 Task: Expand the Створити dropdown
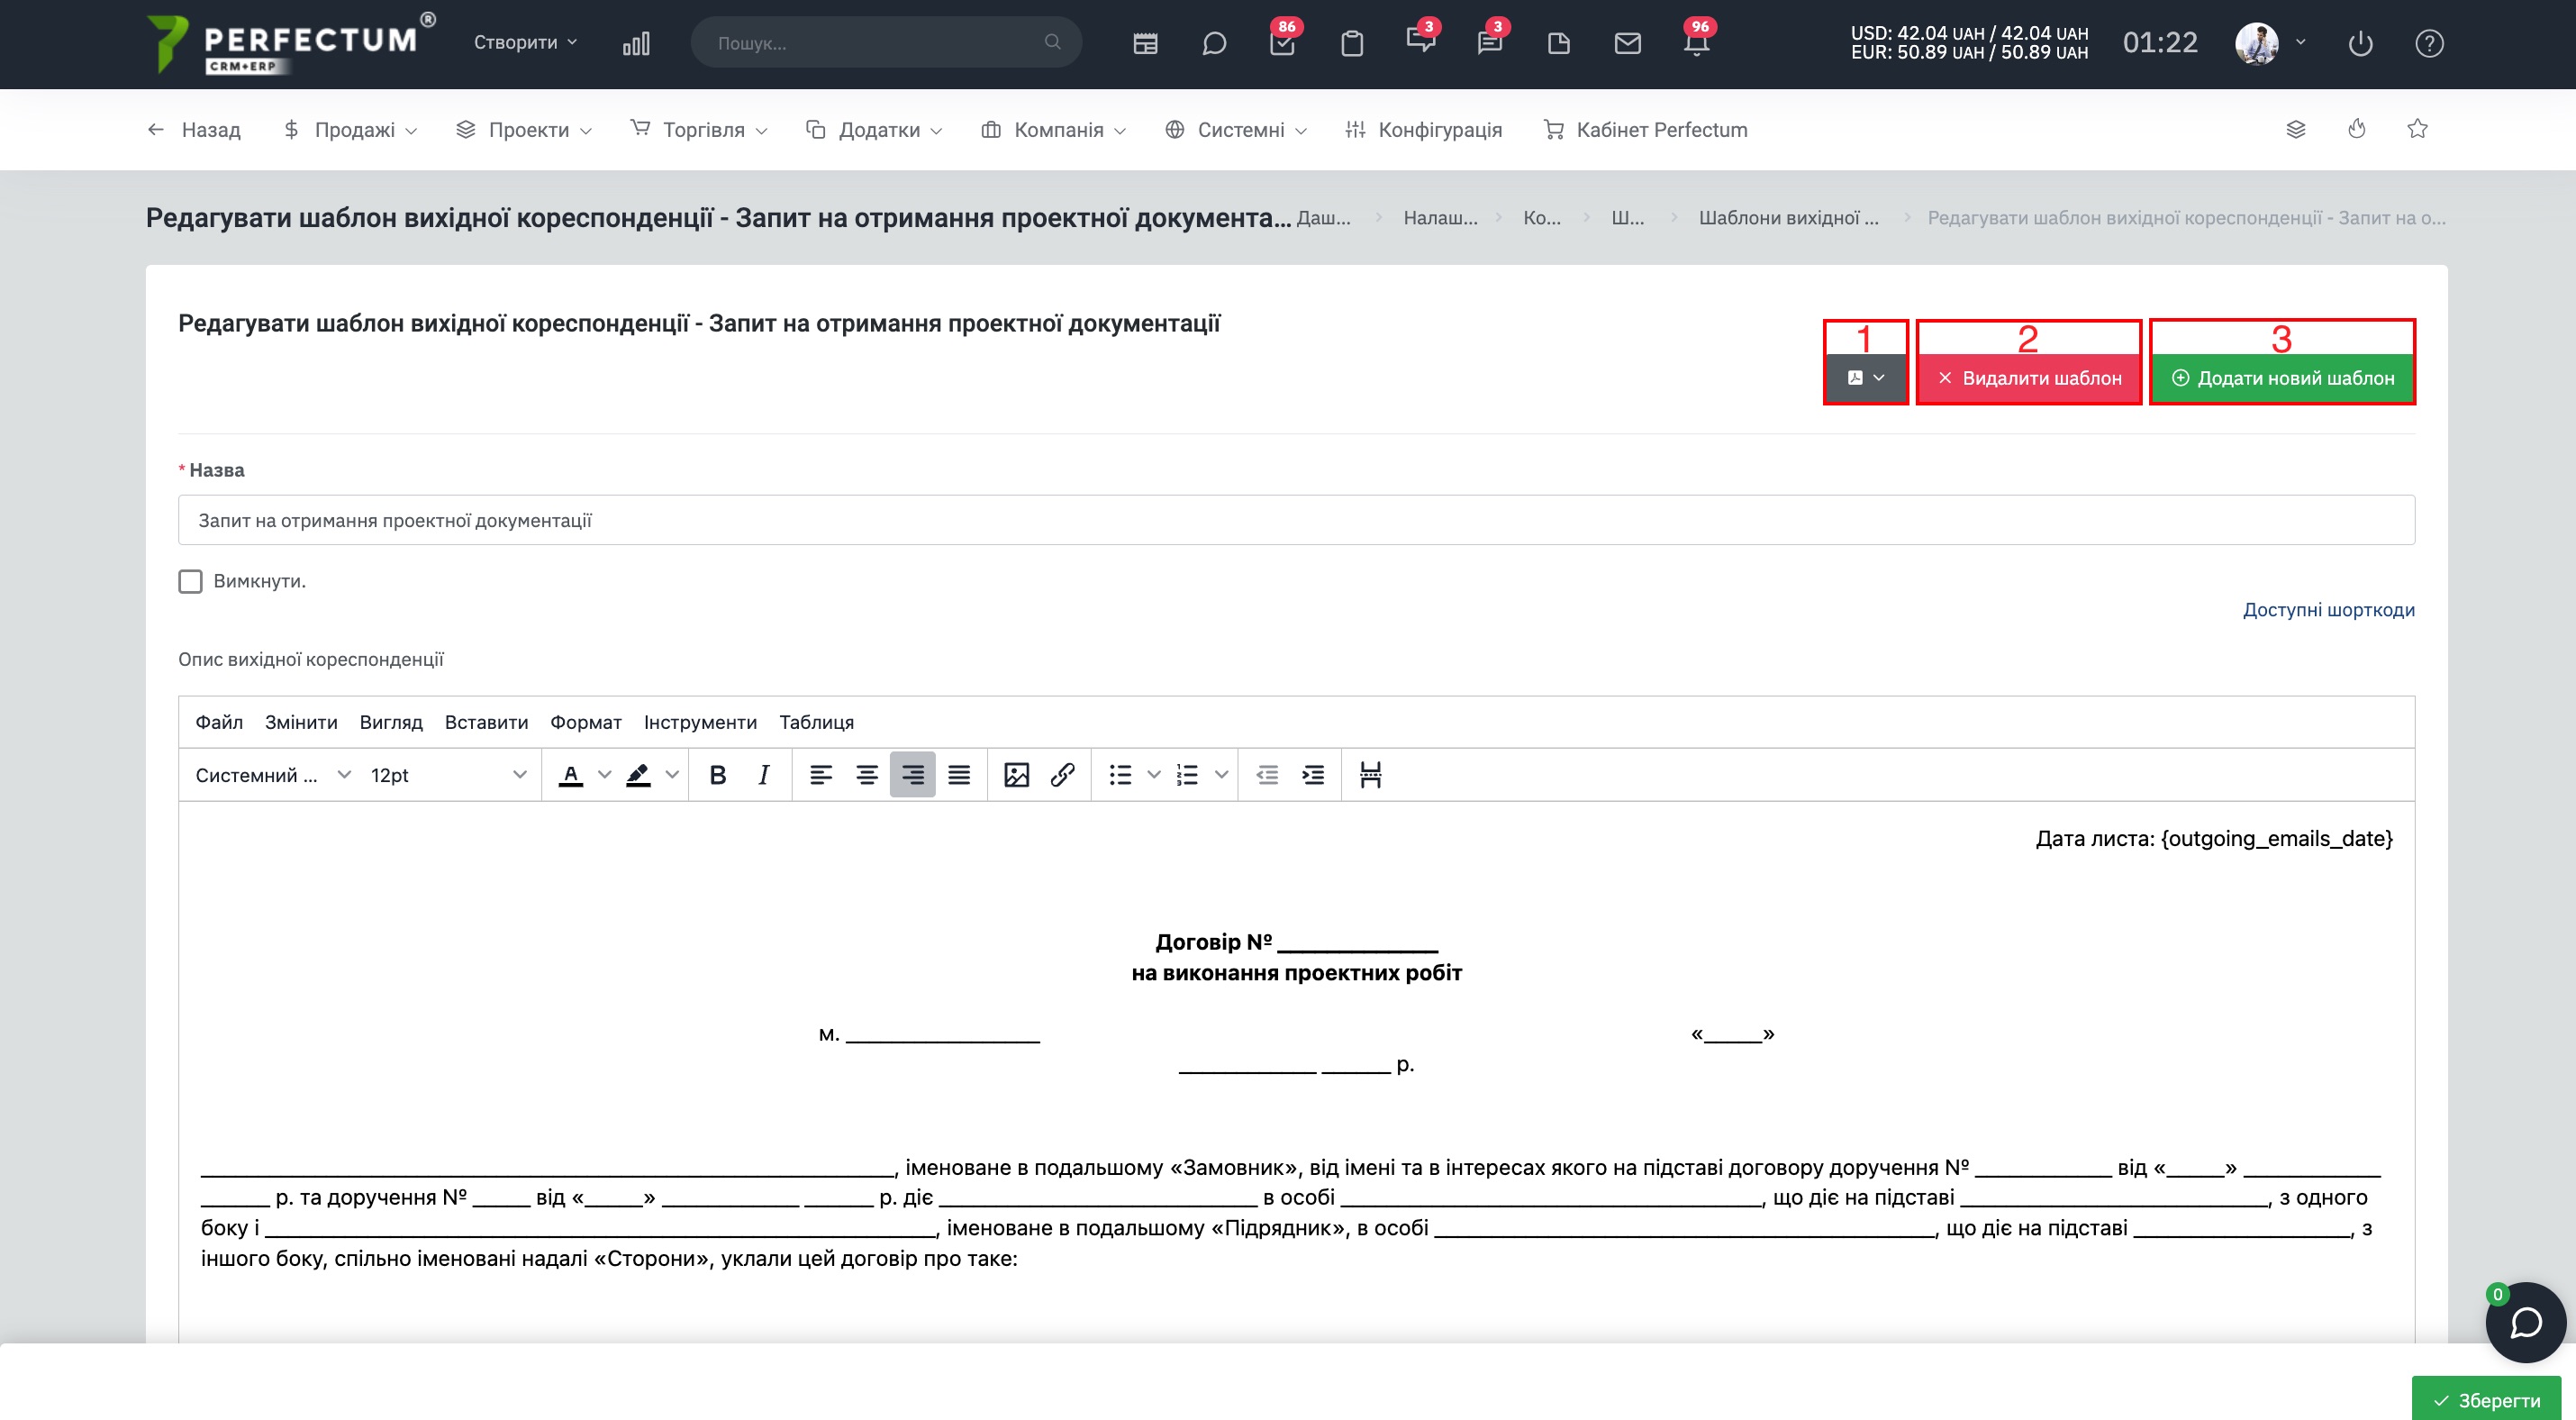(x=525, y=42)
